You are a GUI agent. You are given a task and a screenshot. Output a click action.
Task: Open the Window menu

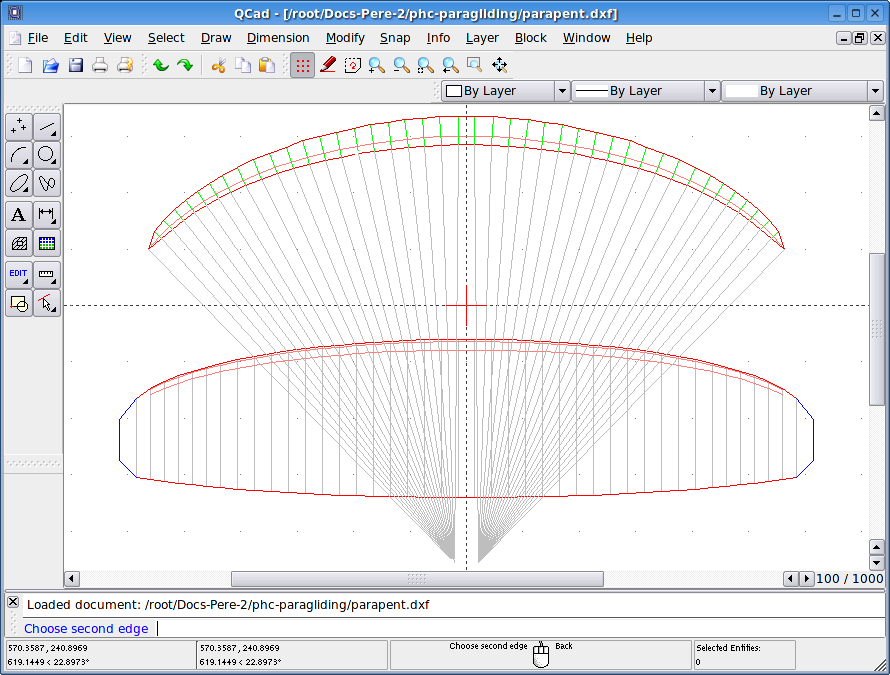tap(586, 38)
